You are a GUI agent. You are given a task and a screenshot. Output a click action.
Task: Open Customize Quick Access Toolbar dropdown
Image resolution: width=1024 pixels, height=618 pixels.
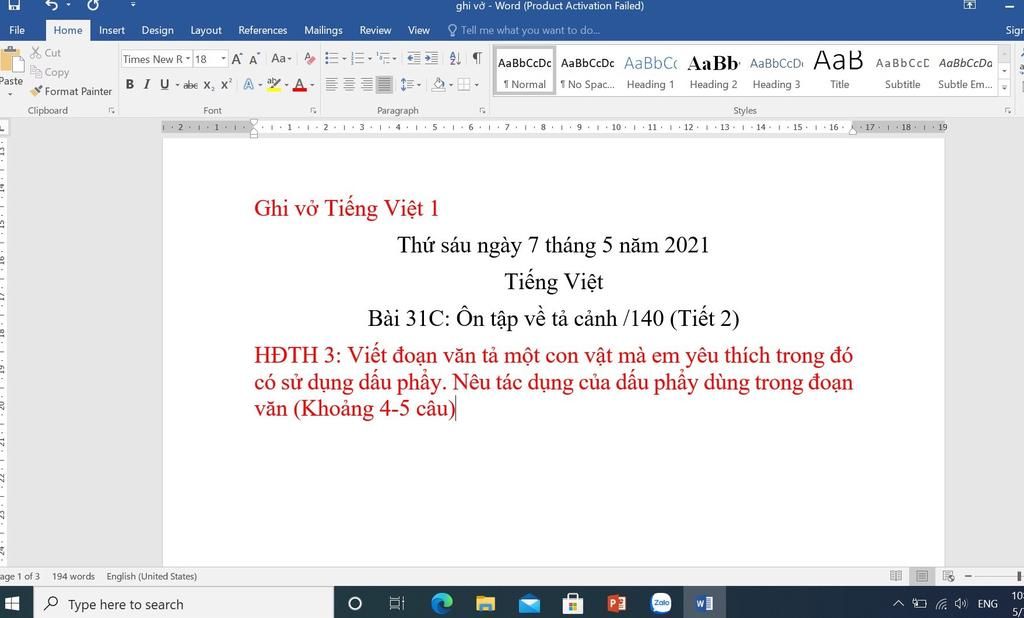133,6
